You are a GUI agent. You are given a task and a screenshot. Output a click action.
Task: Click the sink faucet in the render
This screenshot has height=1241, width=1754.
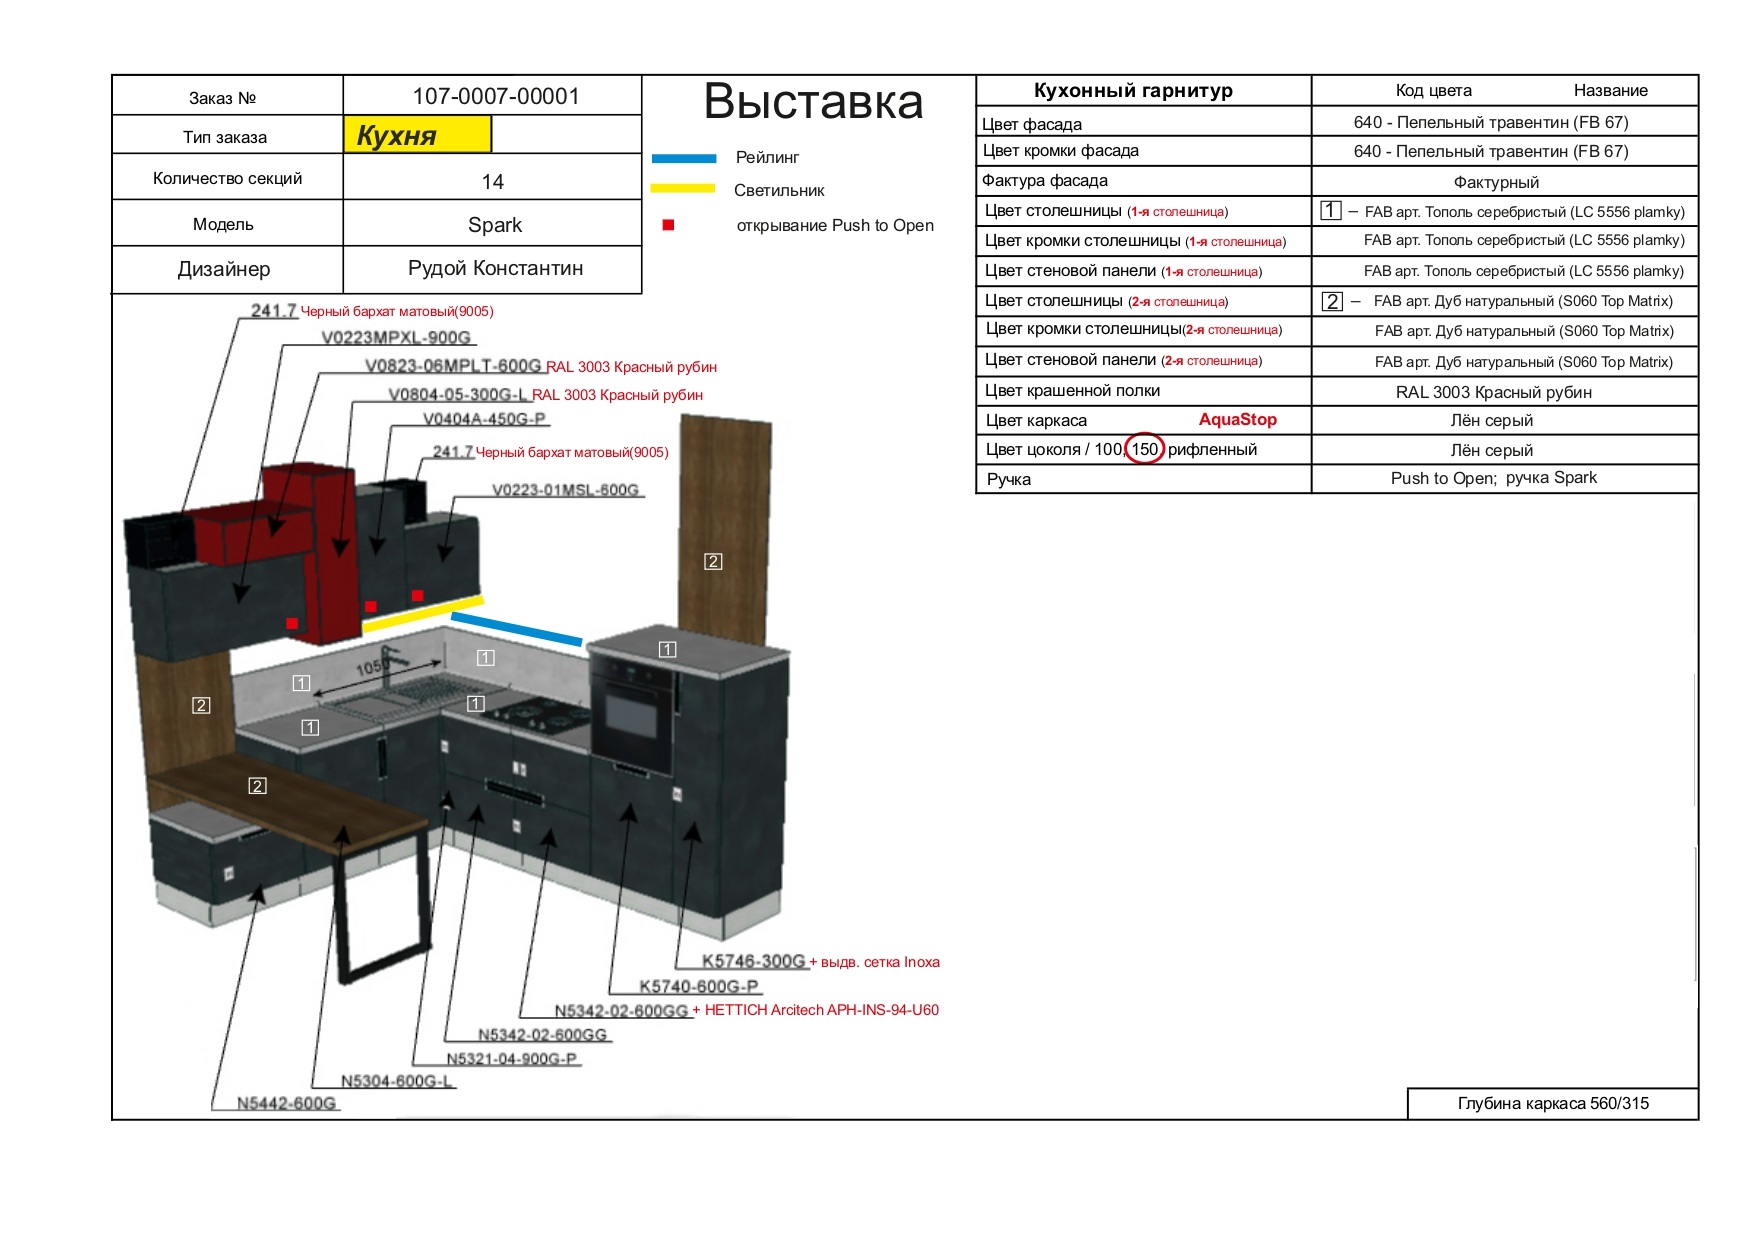[x=390, y=665]
